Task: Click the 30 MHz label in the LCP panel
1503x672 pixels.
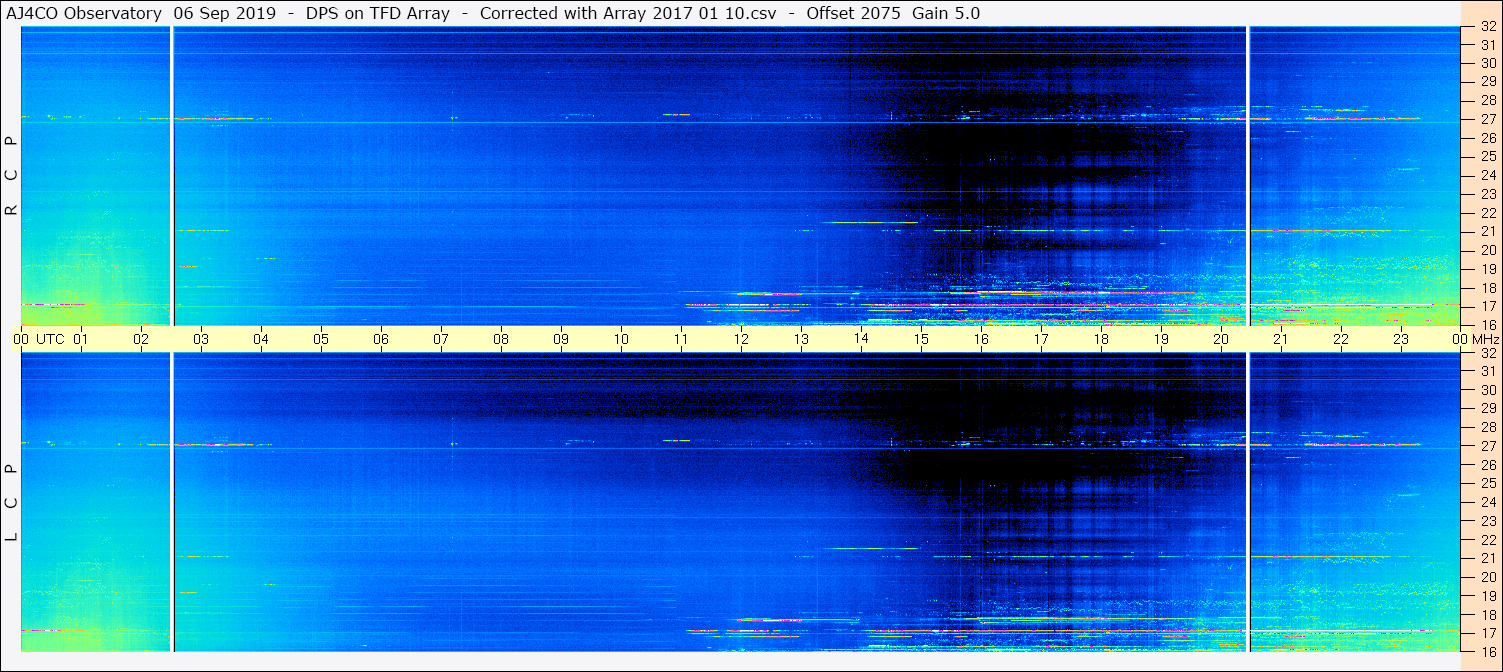Action: coord(1487,390)
